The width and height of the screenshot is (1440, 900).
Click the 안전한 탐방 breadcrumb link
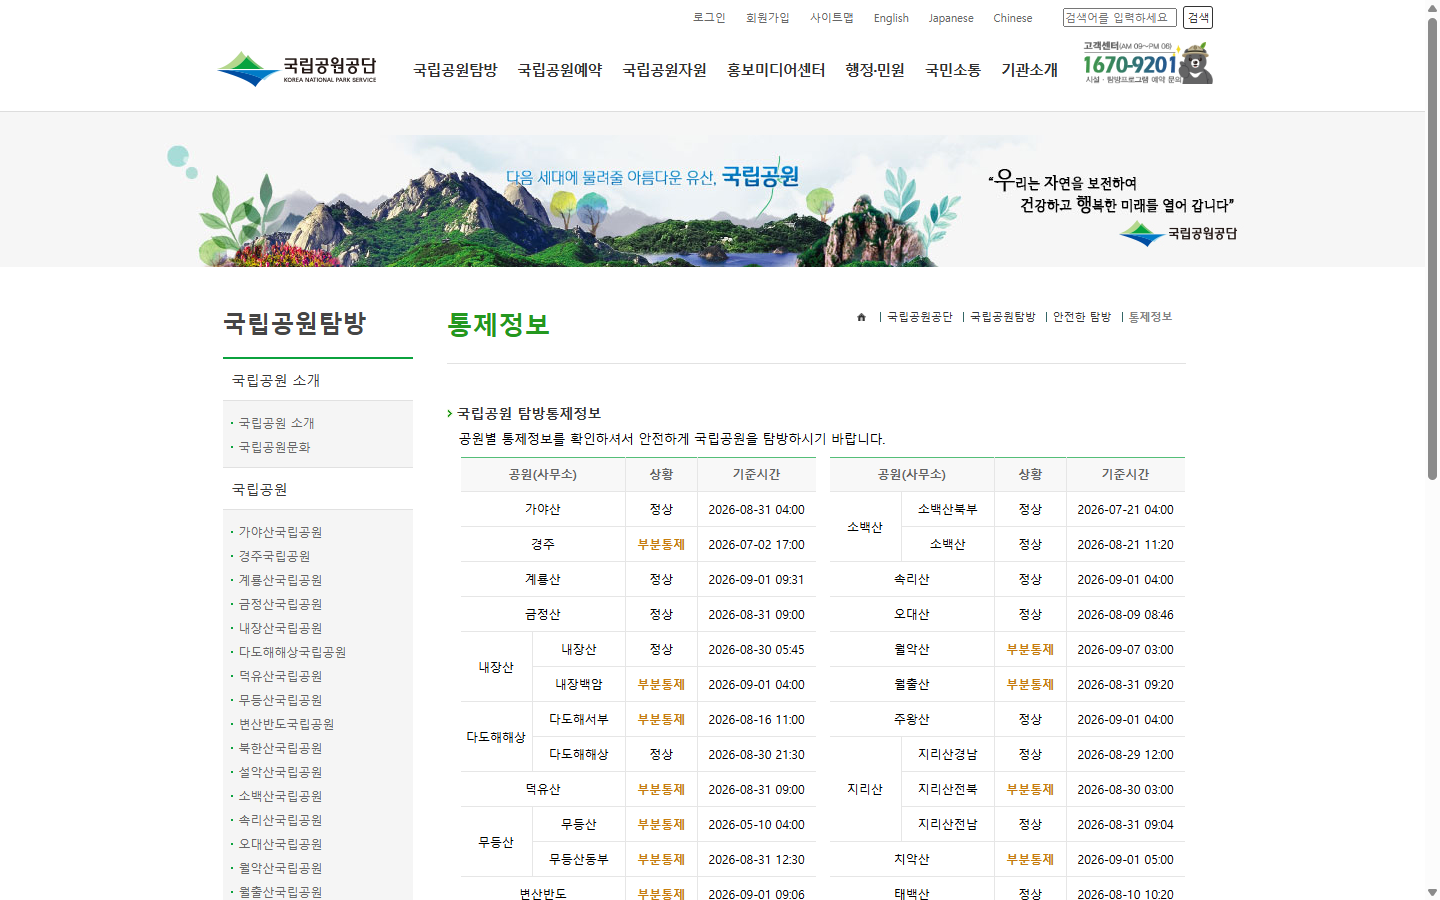tap(1082, 317)
